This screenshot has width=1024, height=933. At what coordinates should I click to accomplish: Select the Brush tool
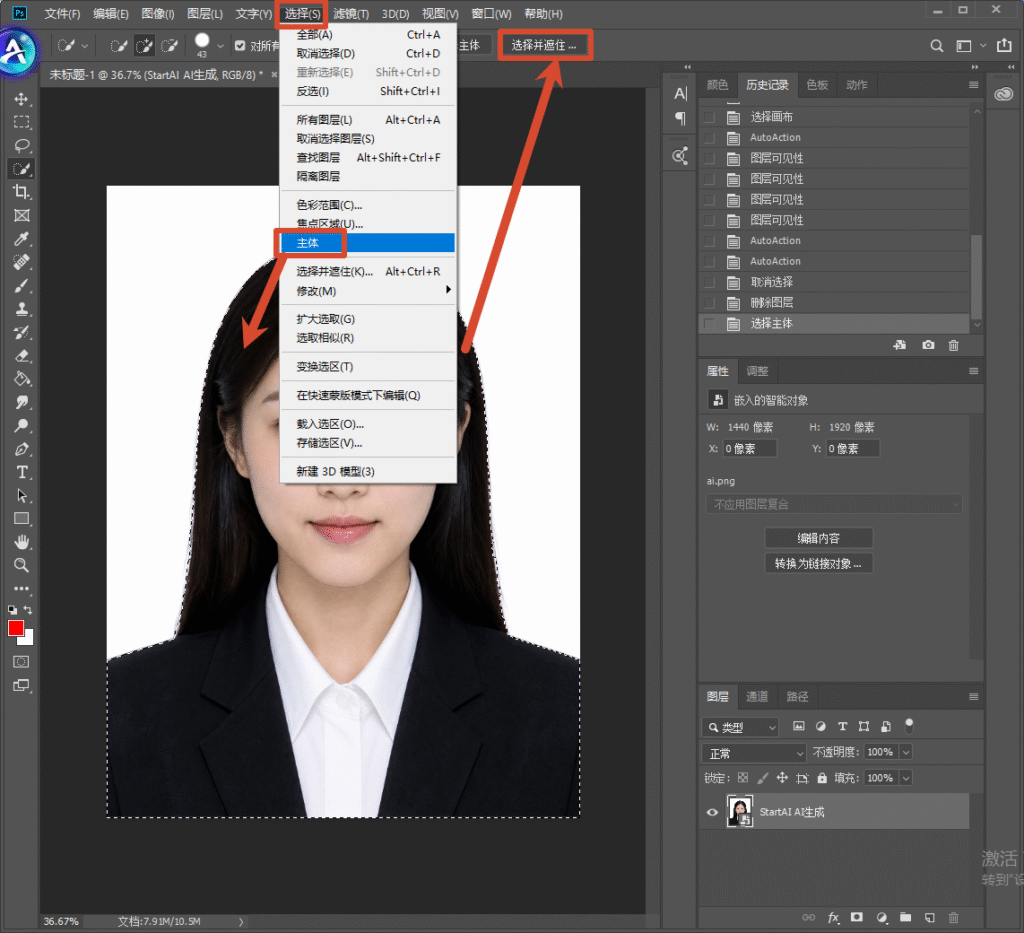pyautogui.click(x=22, y=286)
